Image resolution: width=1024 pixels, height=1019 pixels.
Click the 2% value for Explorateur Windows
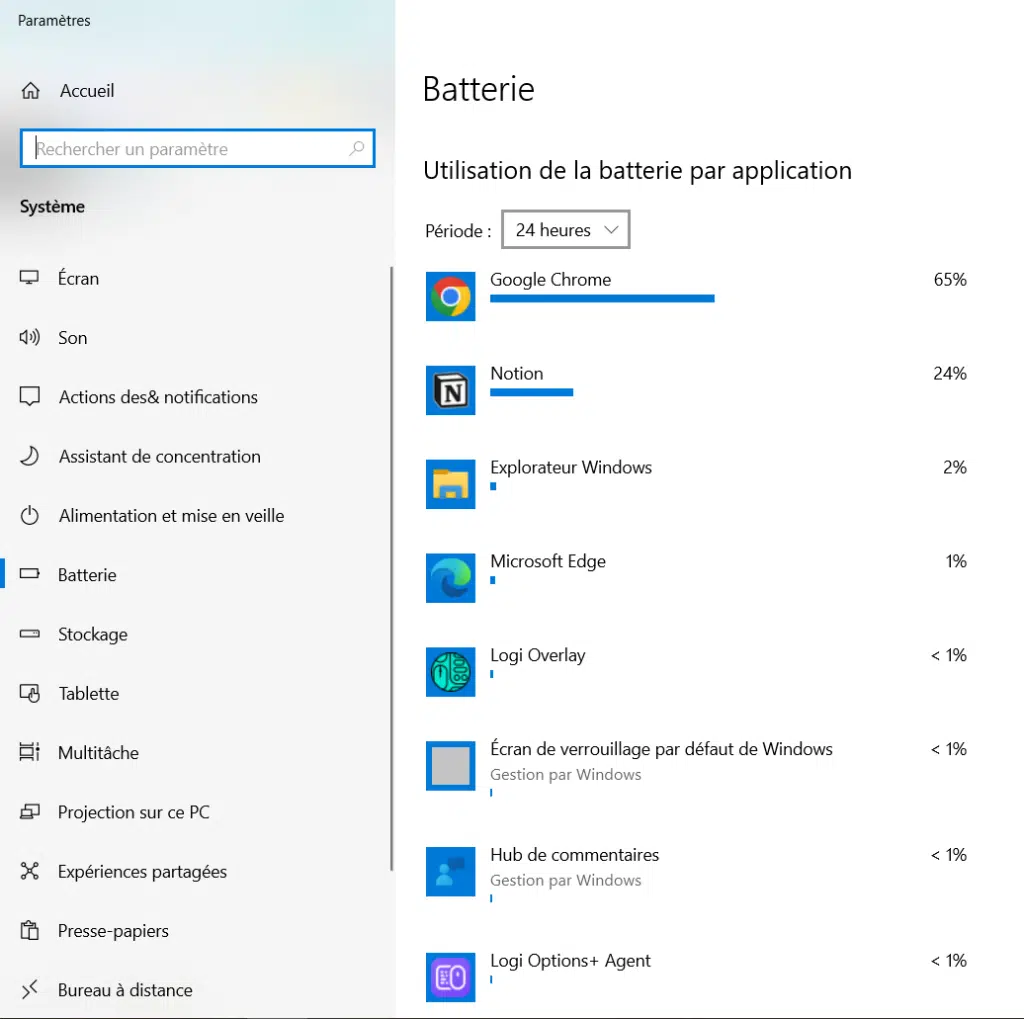click(x=955, y=467)
